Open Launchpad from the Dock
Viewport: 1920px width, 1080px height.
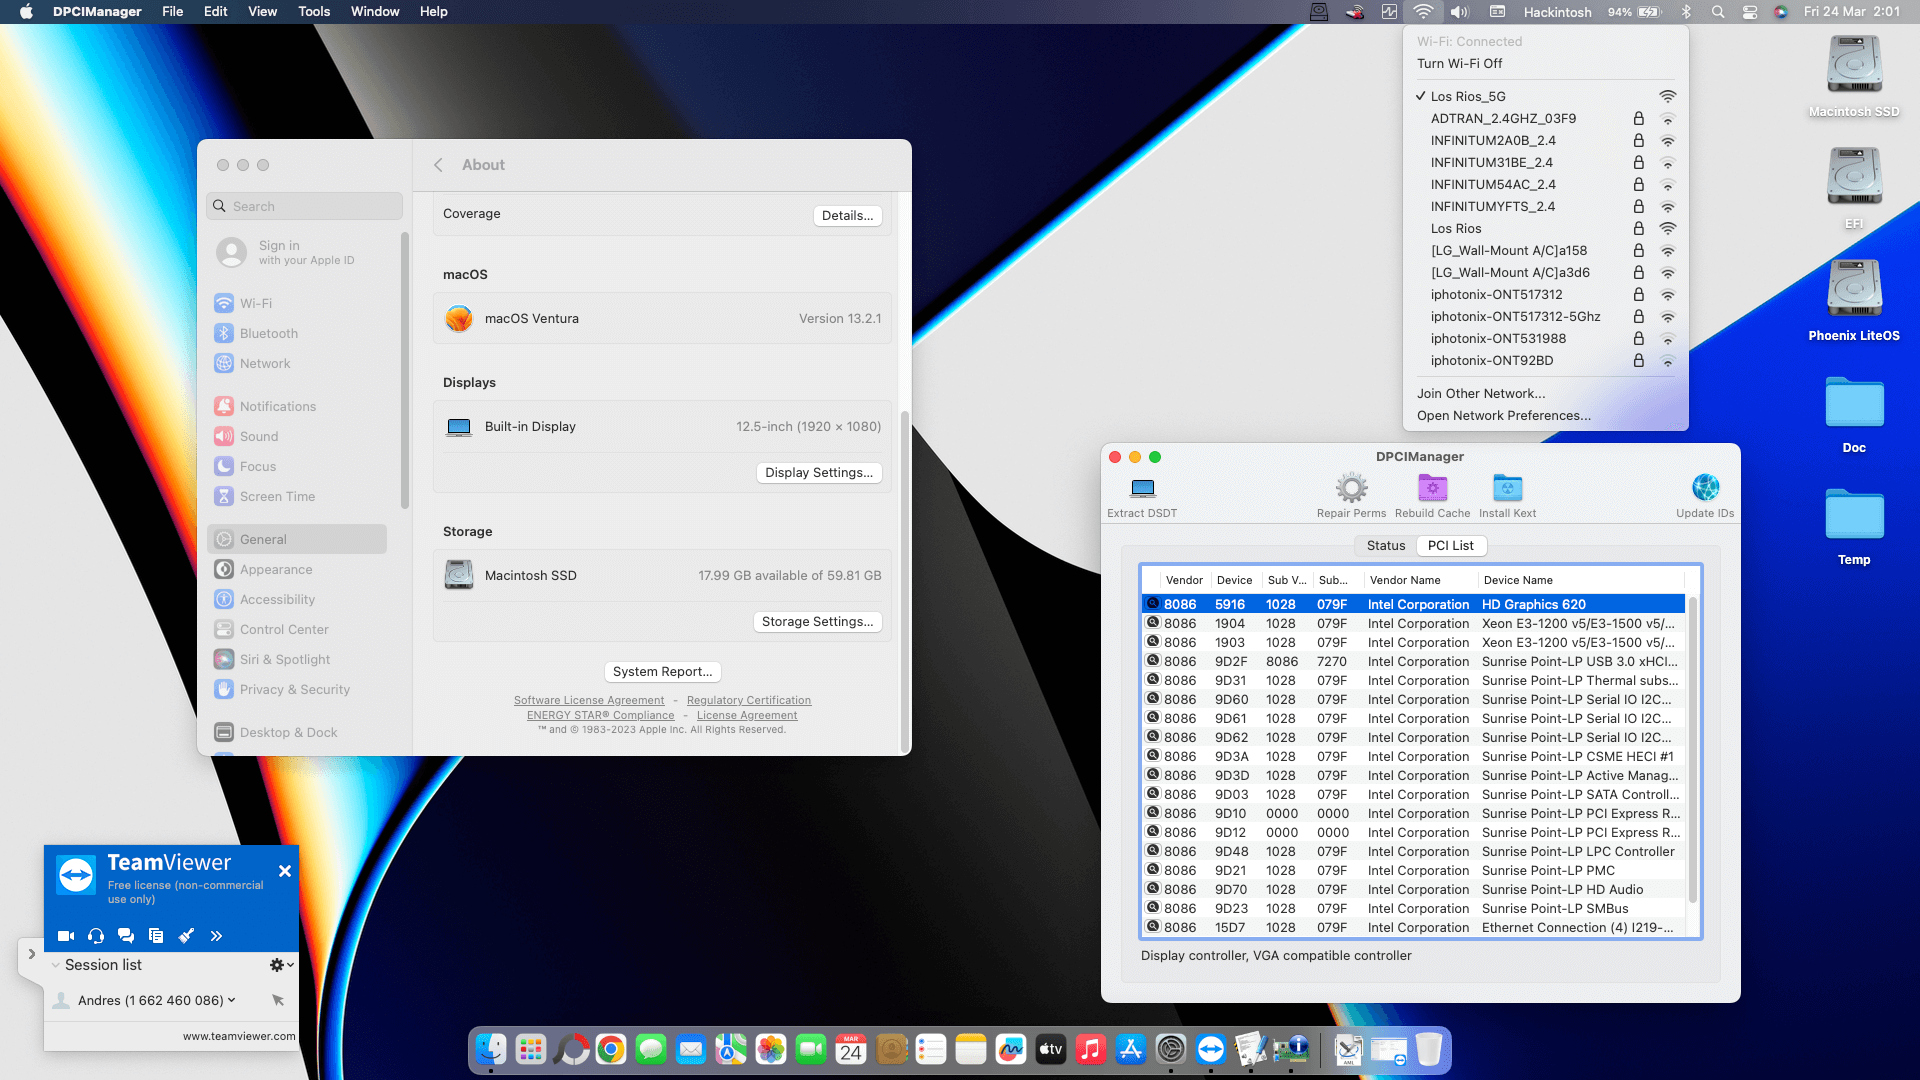click(531, 1049)
